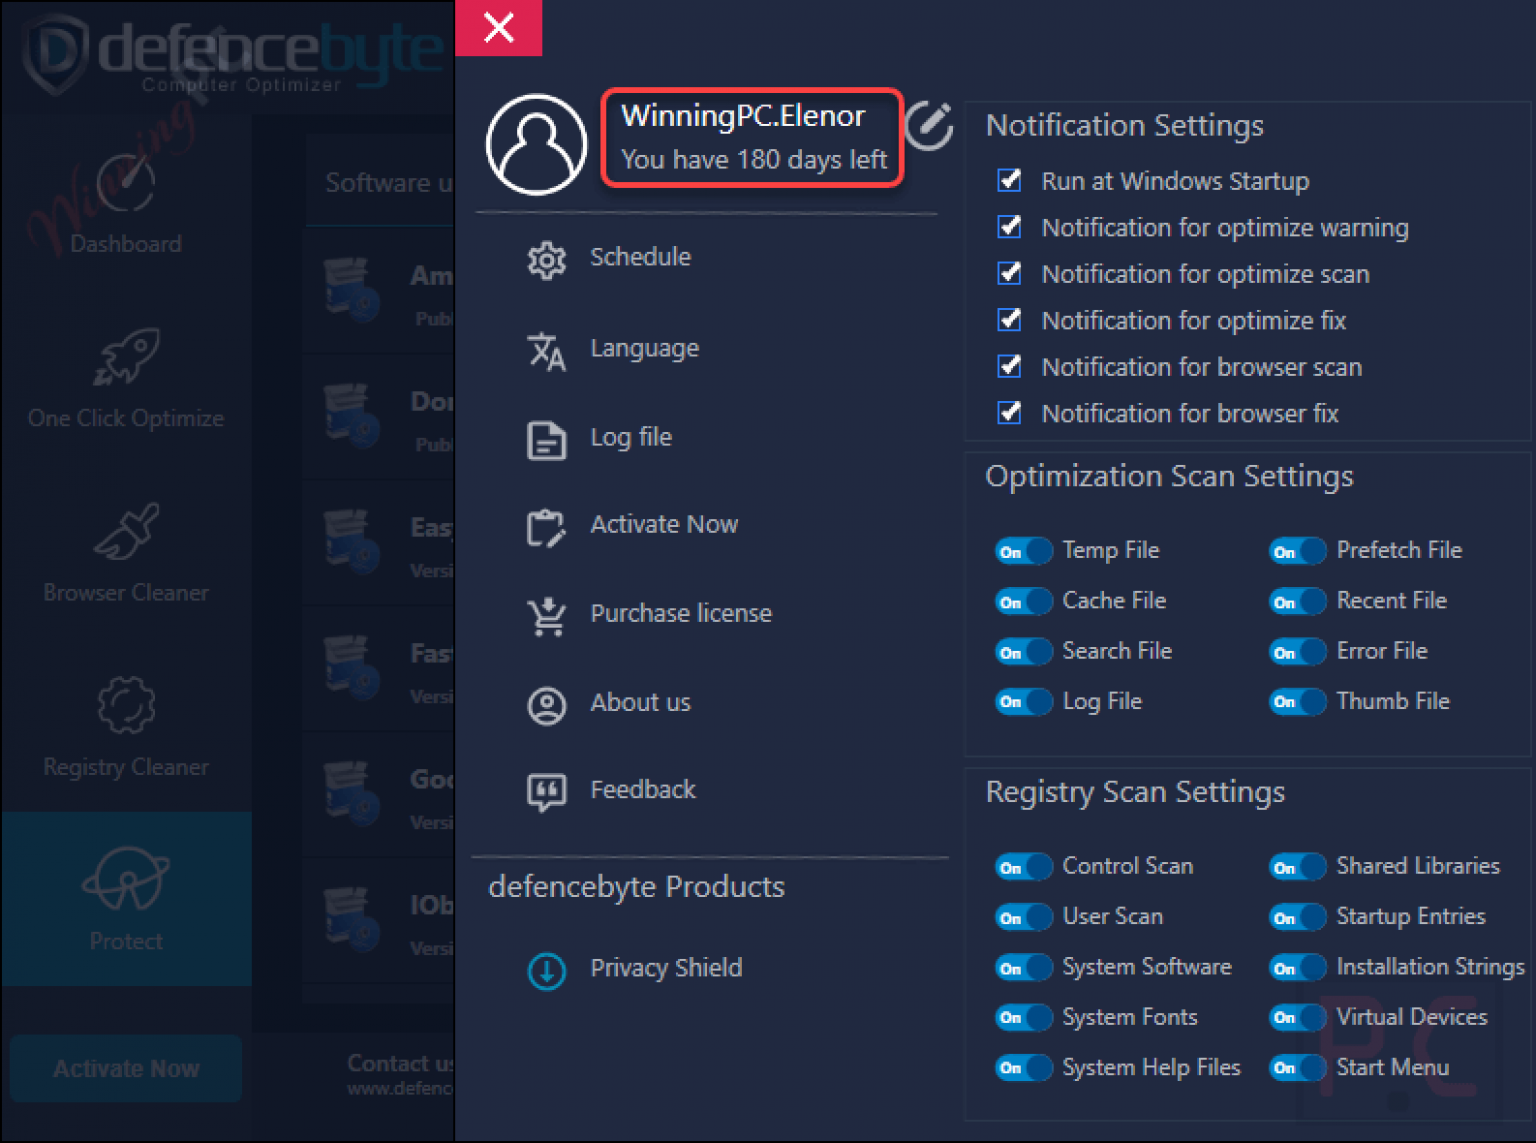Uncheck Notification for optimize fix
Image resolution: width=1536 pixels, height=1143 pixels.
click(x=1010, y=319)
